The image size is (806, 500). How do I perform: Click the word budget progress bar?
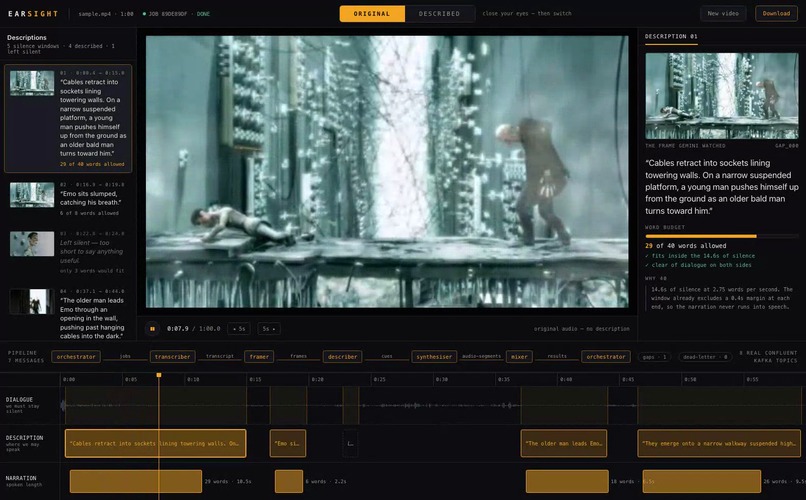coord(722,236)
